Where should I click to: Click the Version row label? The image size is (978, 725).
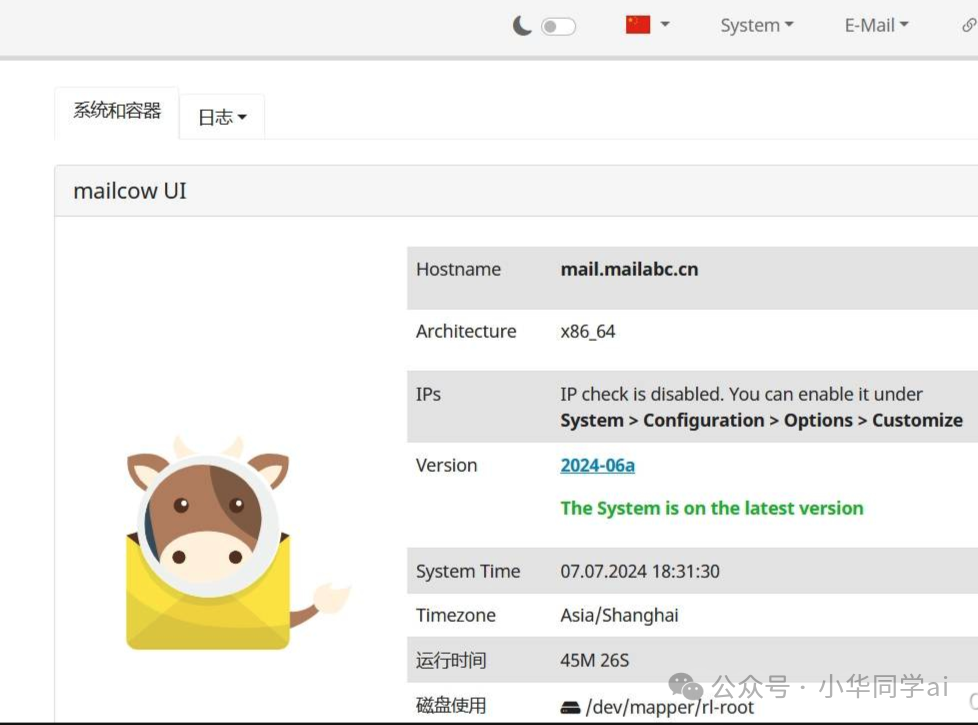(446, 465)
